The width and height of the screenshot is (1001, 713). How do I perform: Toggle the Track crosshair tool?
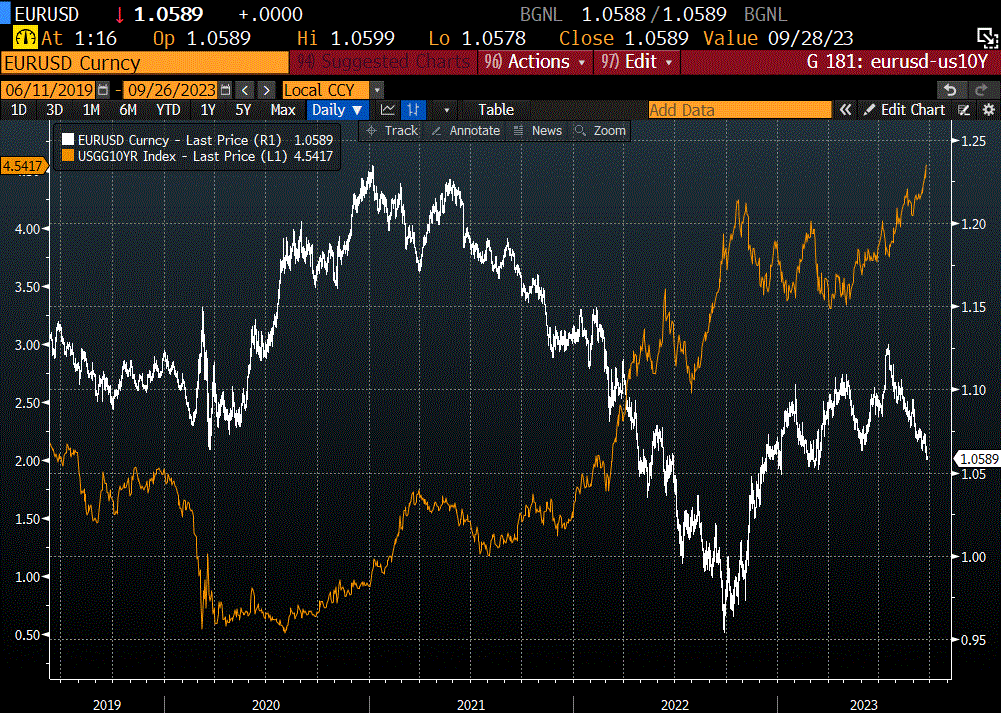tap(392, 131)
